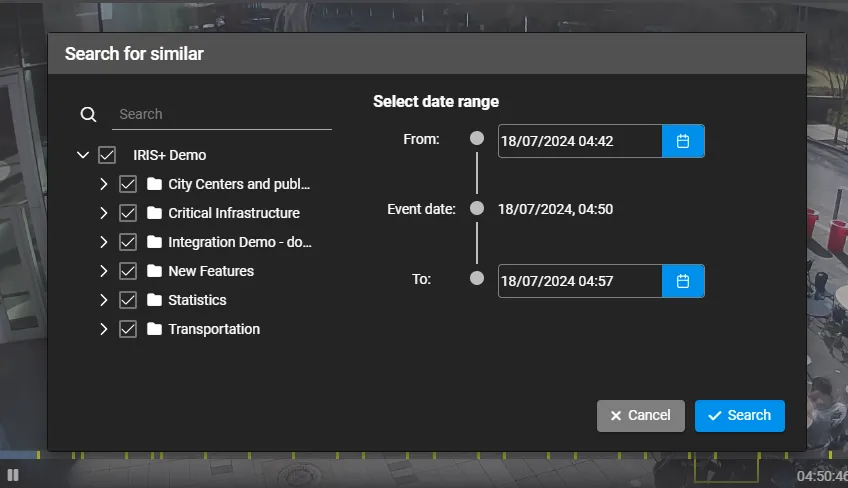Open the calendar picker for the To date
Image resolution: width=848 pixels, height=488 pixels.
coord(683,281)
